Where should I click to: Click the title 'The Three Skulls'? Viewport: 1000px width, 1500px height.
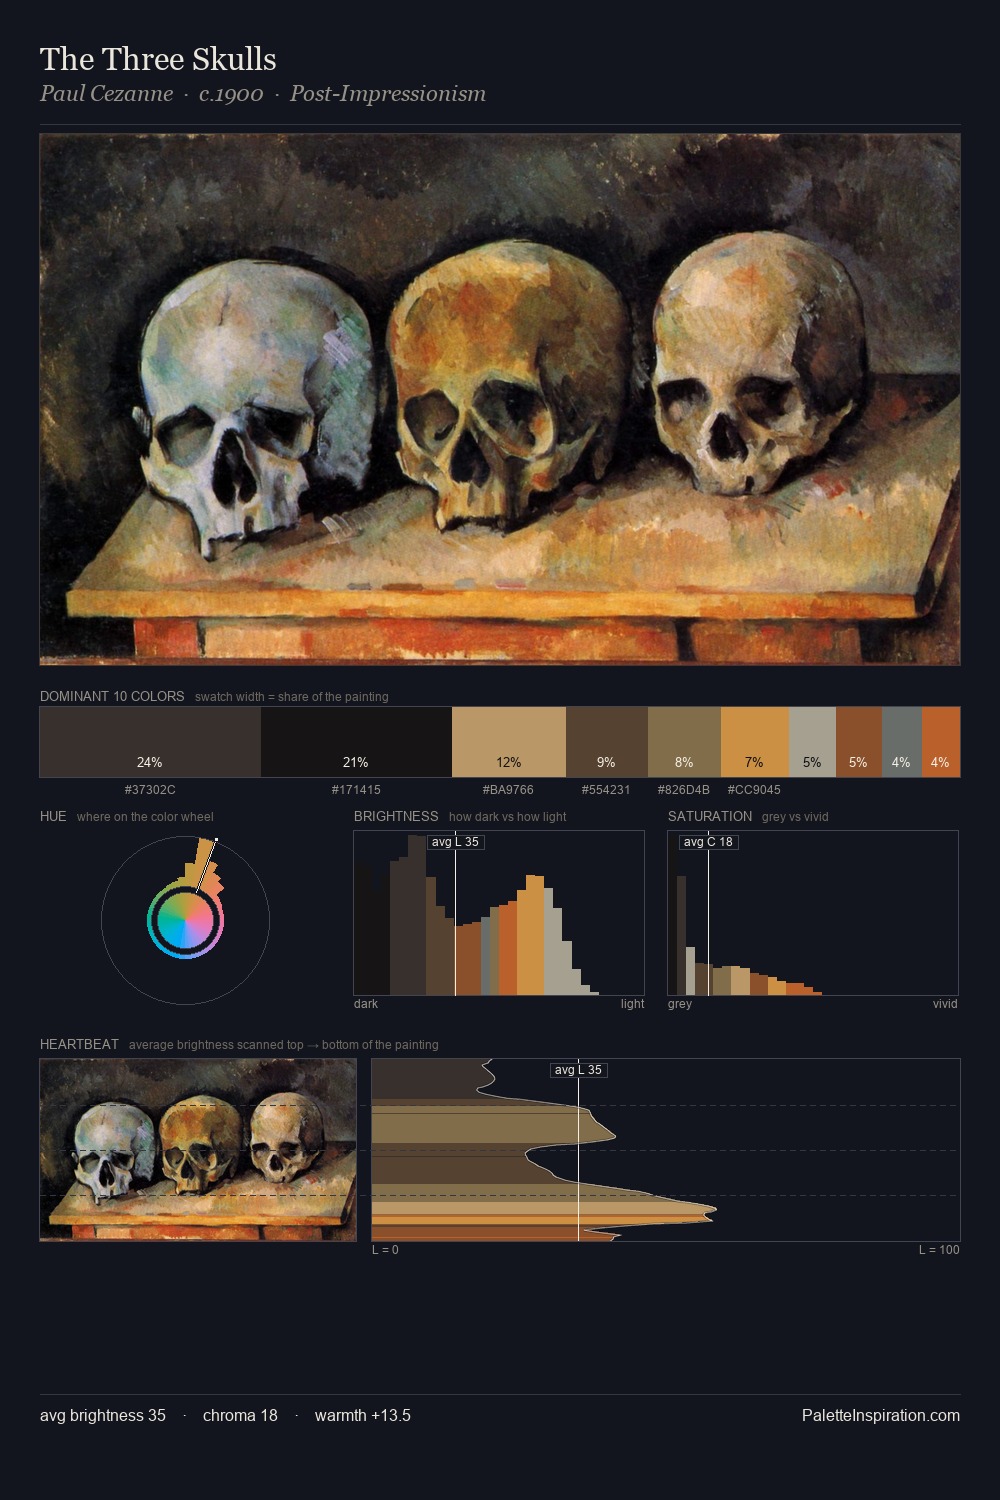point(158,59)
